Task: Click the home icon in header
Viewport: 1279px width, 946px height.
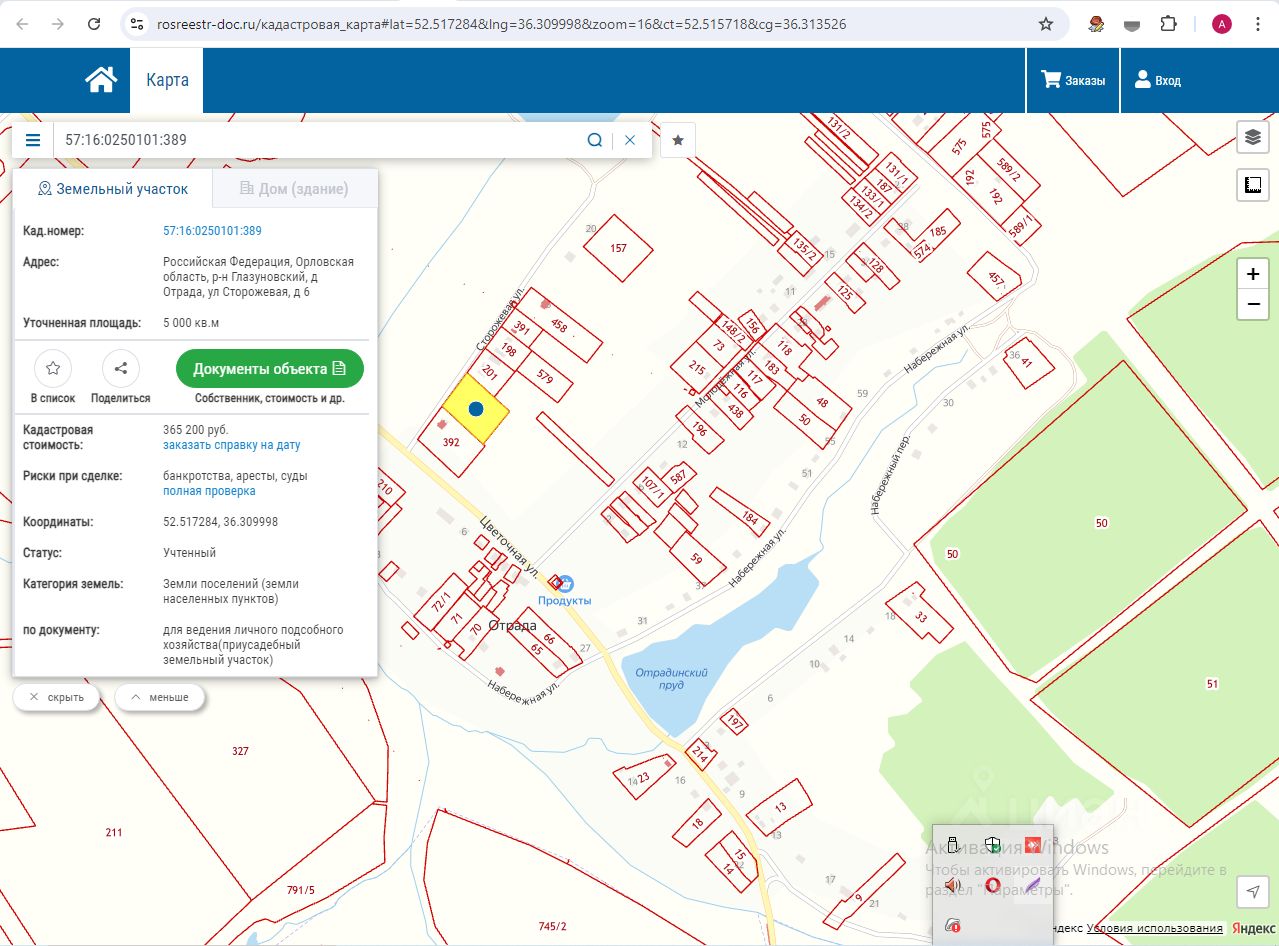Action: point(101,80)
